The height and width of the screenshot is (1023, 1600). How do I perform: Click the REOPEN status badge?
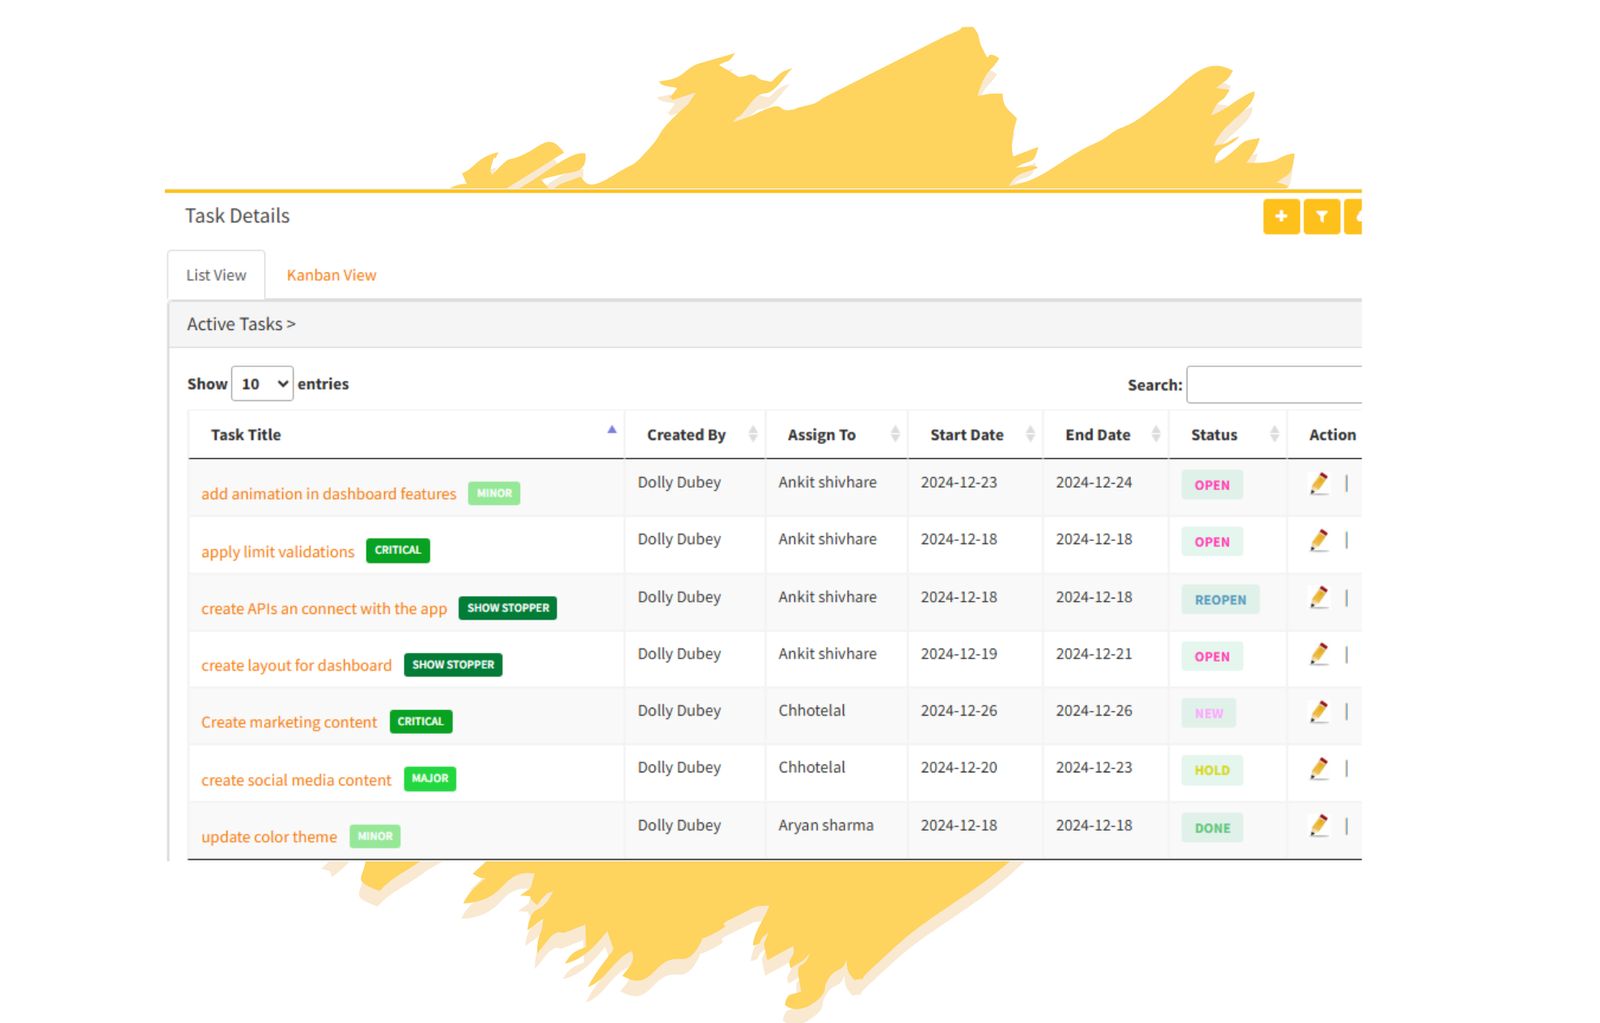[1220, 600]
